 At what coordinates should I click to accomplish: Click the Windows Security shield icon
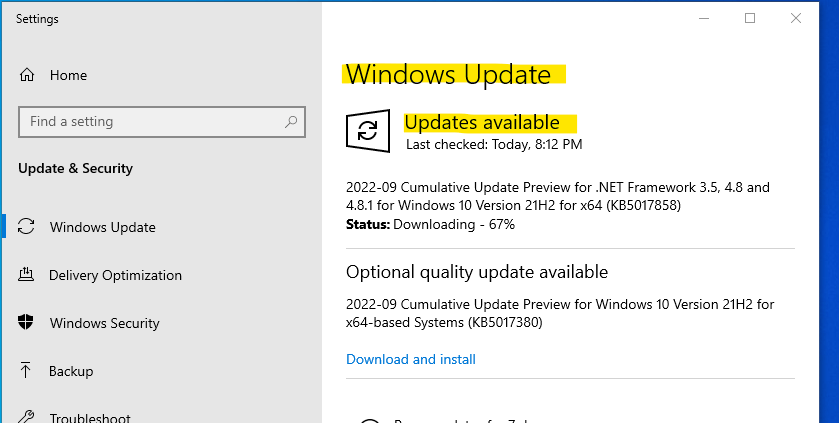pos(27,323)
